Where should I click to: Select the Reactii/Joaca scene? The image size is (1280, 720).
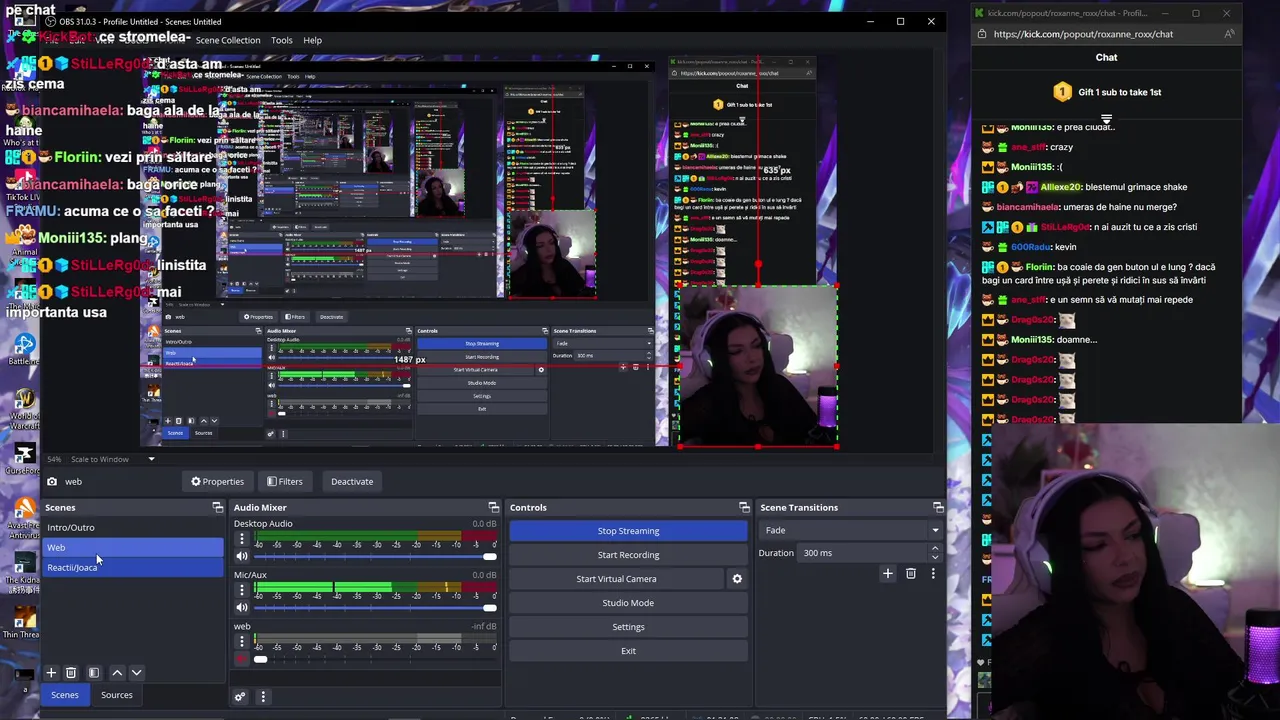pyautogui.click(x=134, y=568)
